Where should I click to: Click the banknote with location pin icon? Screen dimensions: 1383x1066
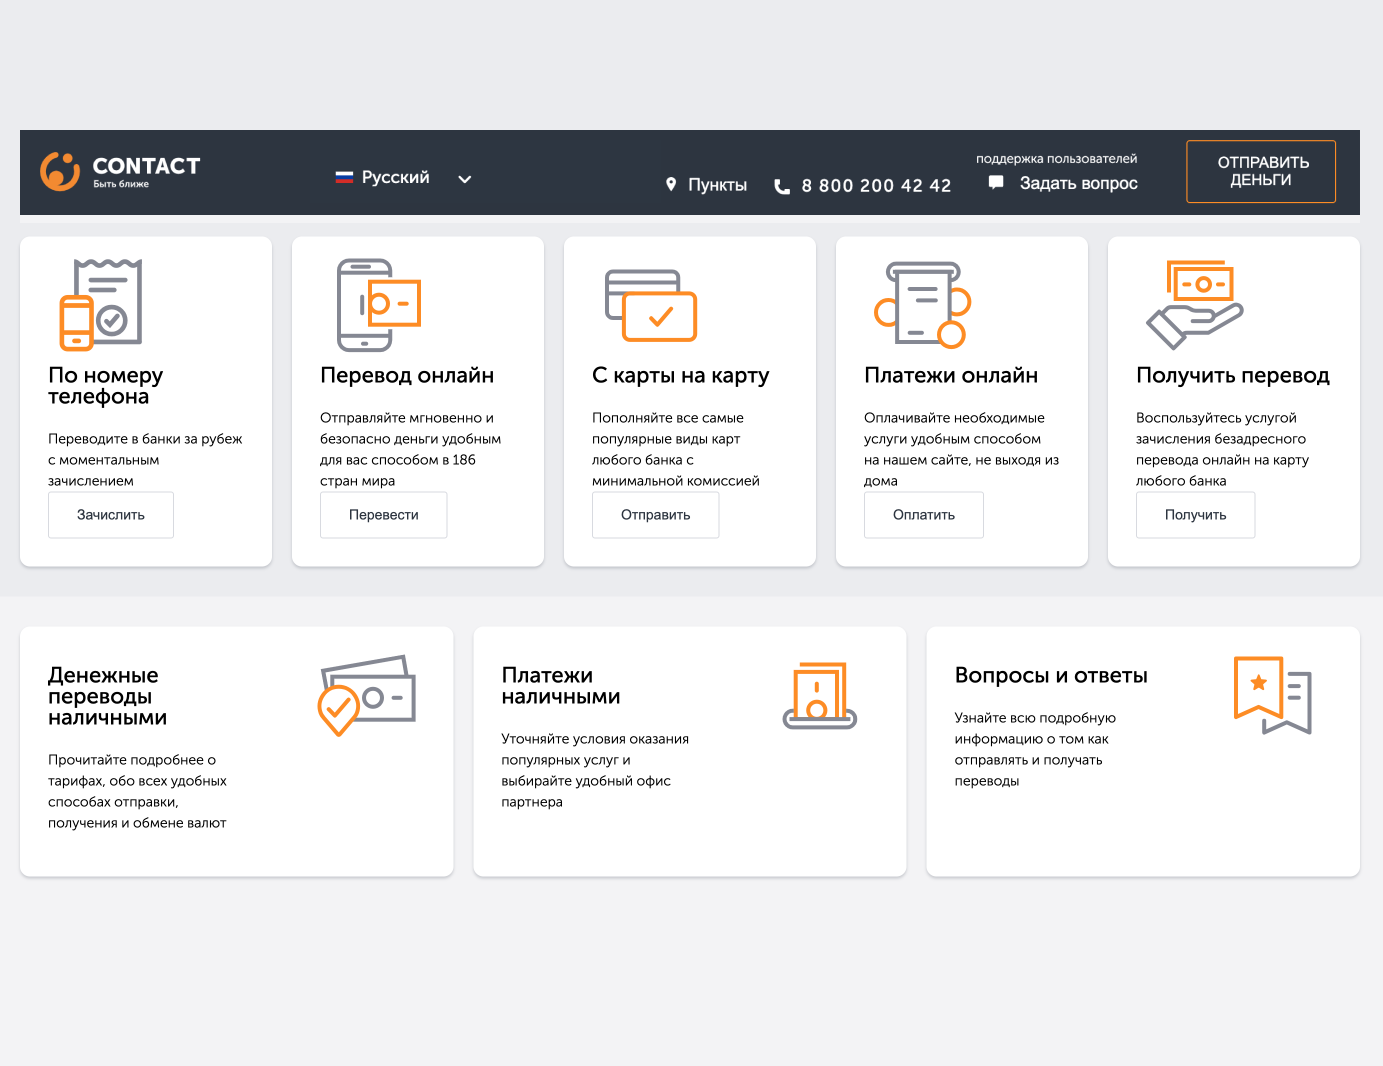point(366,695)
